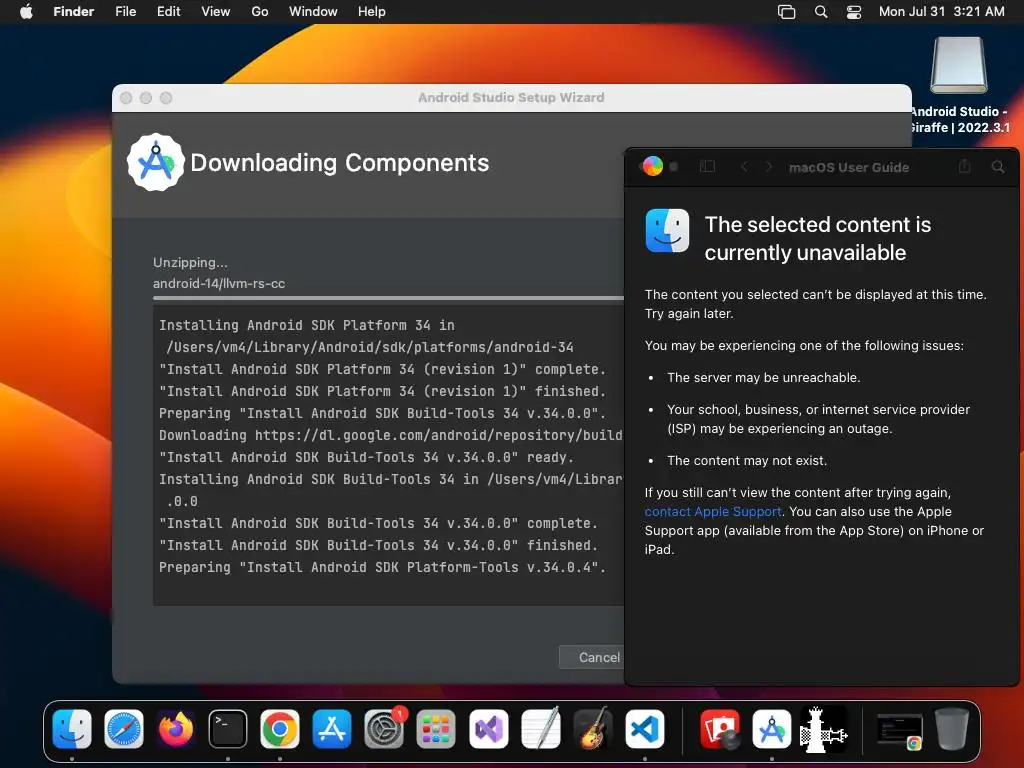Viewport: 1024px width, 768px height.
Task: Click log line '/Users/vm4/Library/Android/sdk/platforms/android-34'
Action: 370,347
